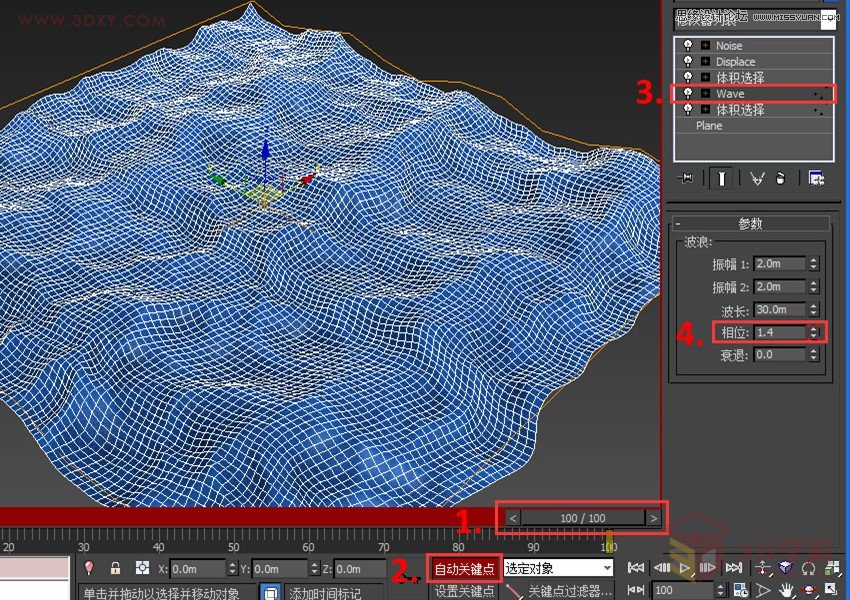
Task: Select the Plane base object row
Action: tap(754, 125)
